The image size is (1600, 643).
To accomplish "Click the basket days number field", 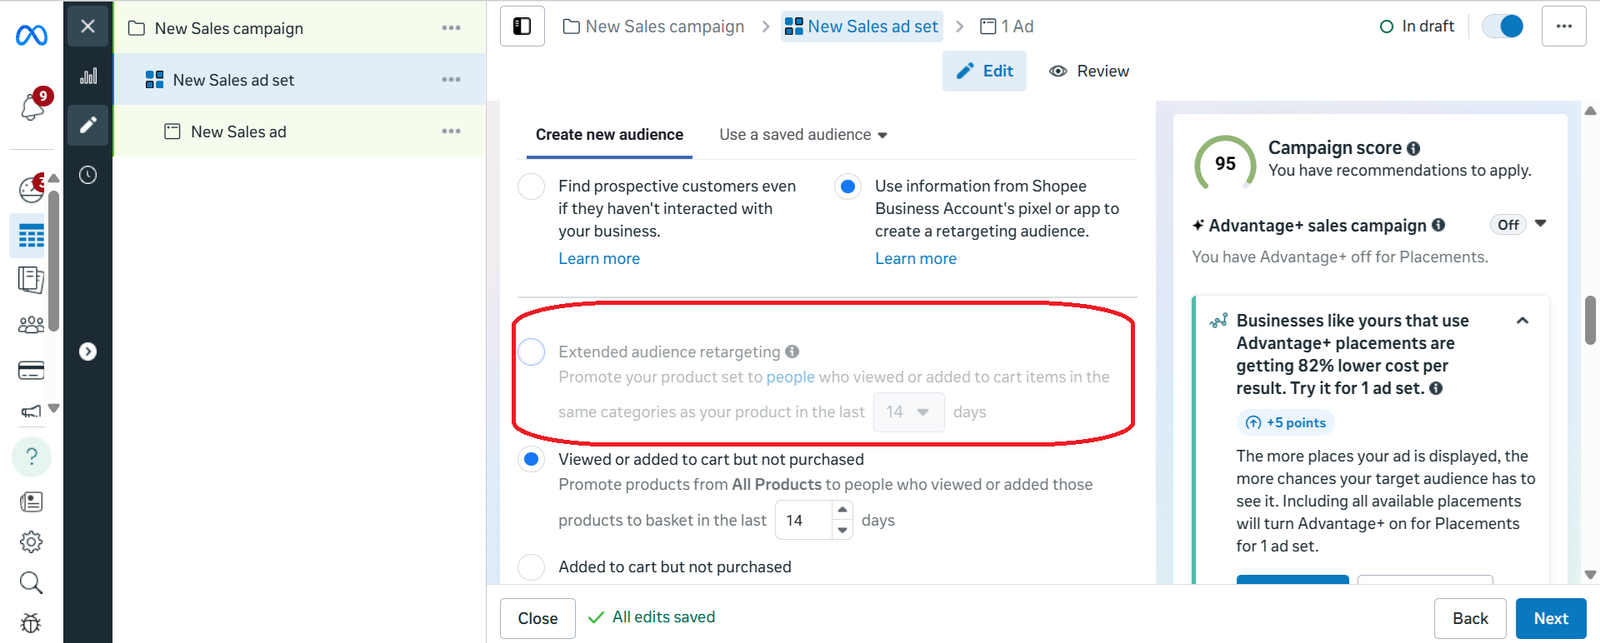I will tap(804, 521).
